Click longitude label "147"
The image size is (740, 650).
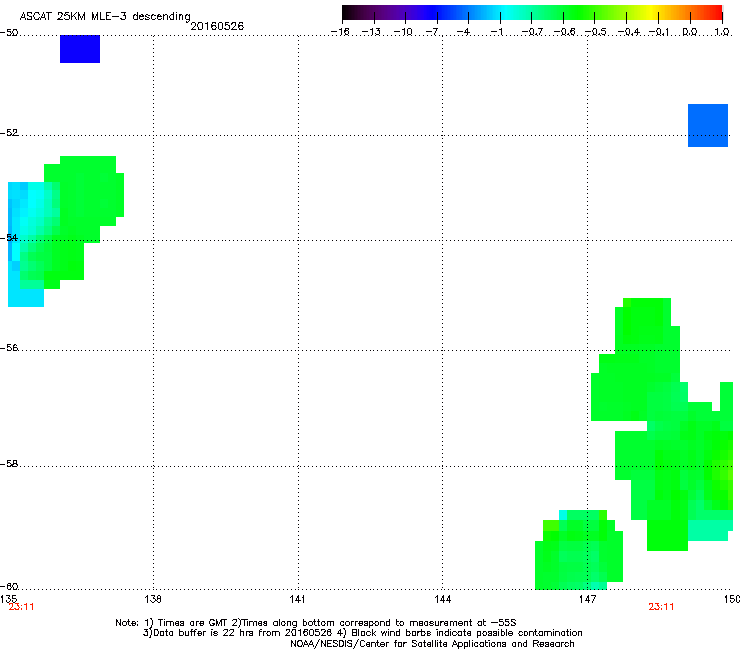[587, 599]
